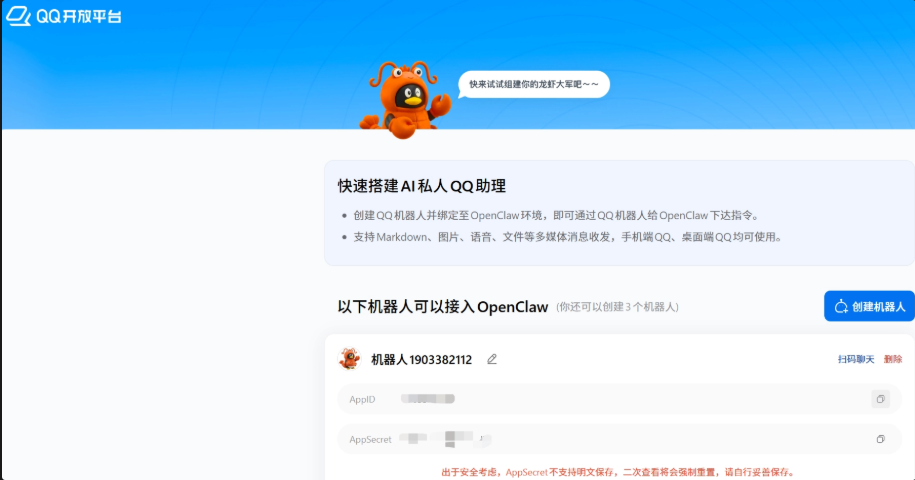Click the QQ开放平台 logo
915x480 pixels.
coord(64,16)
